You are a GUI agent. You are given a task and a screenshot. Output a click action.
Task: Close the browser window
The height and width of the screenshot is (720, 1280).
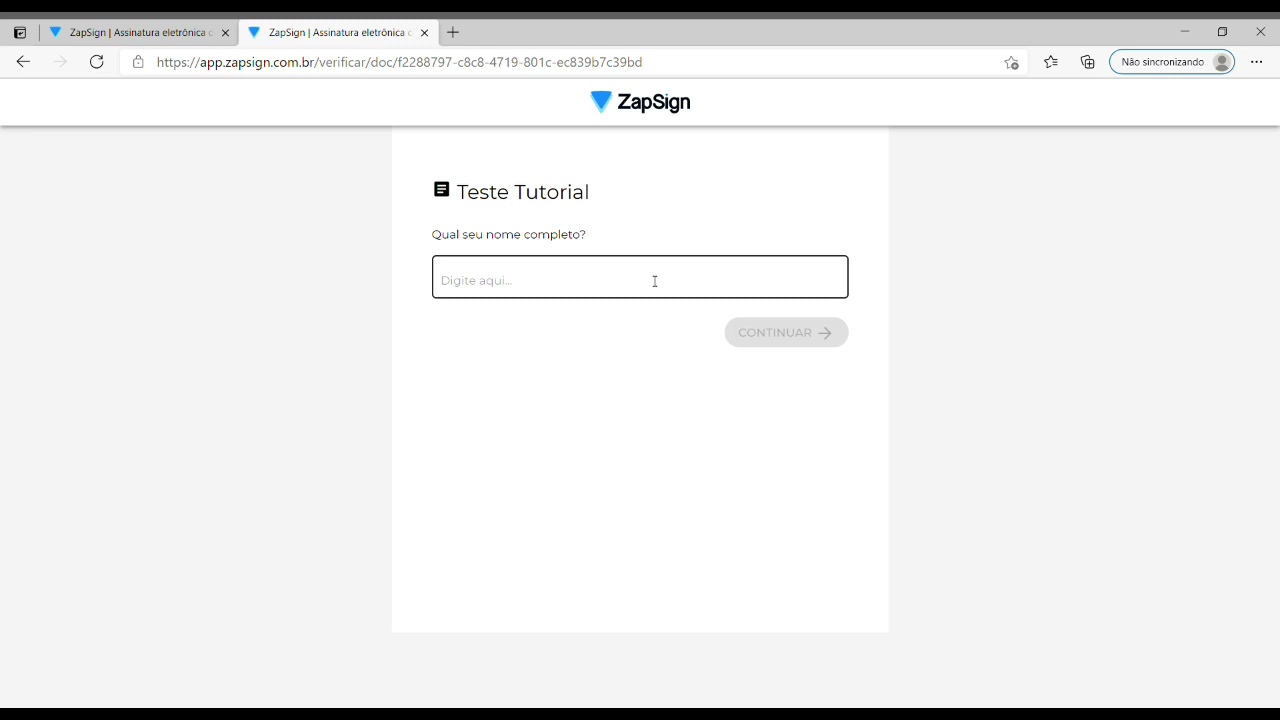pyautogui.click(x=1260, y=32)
